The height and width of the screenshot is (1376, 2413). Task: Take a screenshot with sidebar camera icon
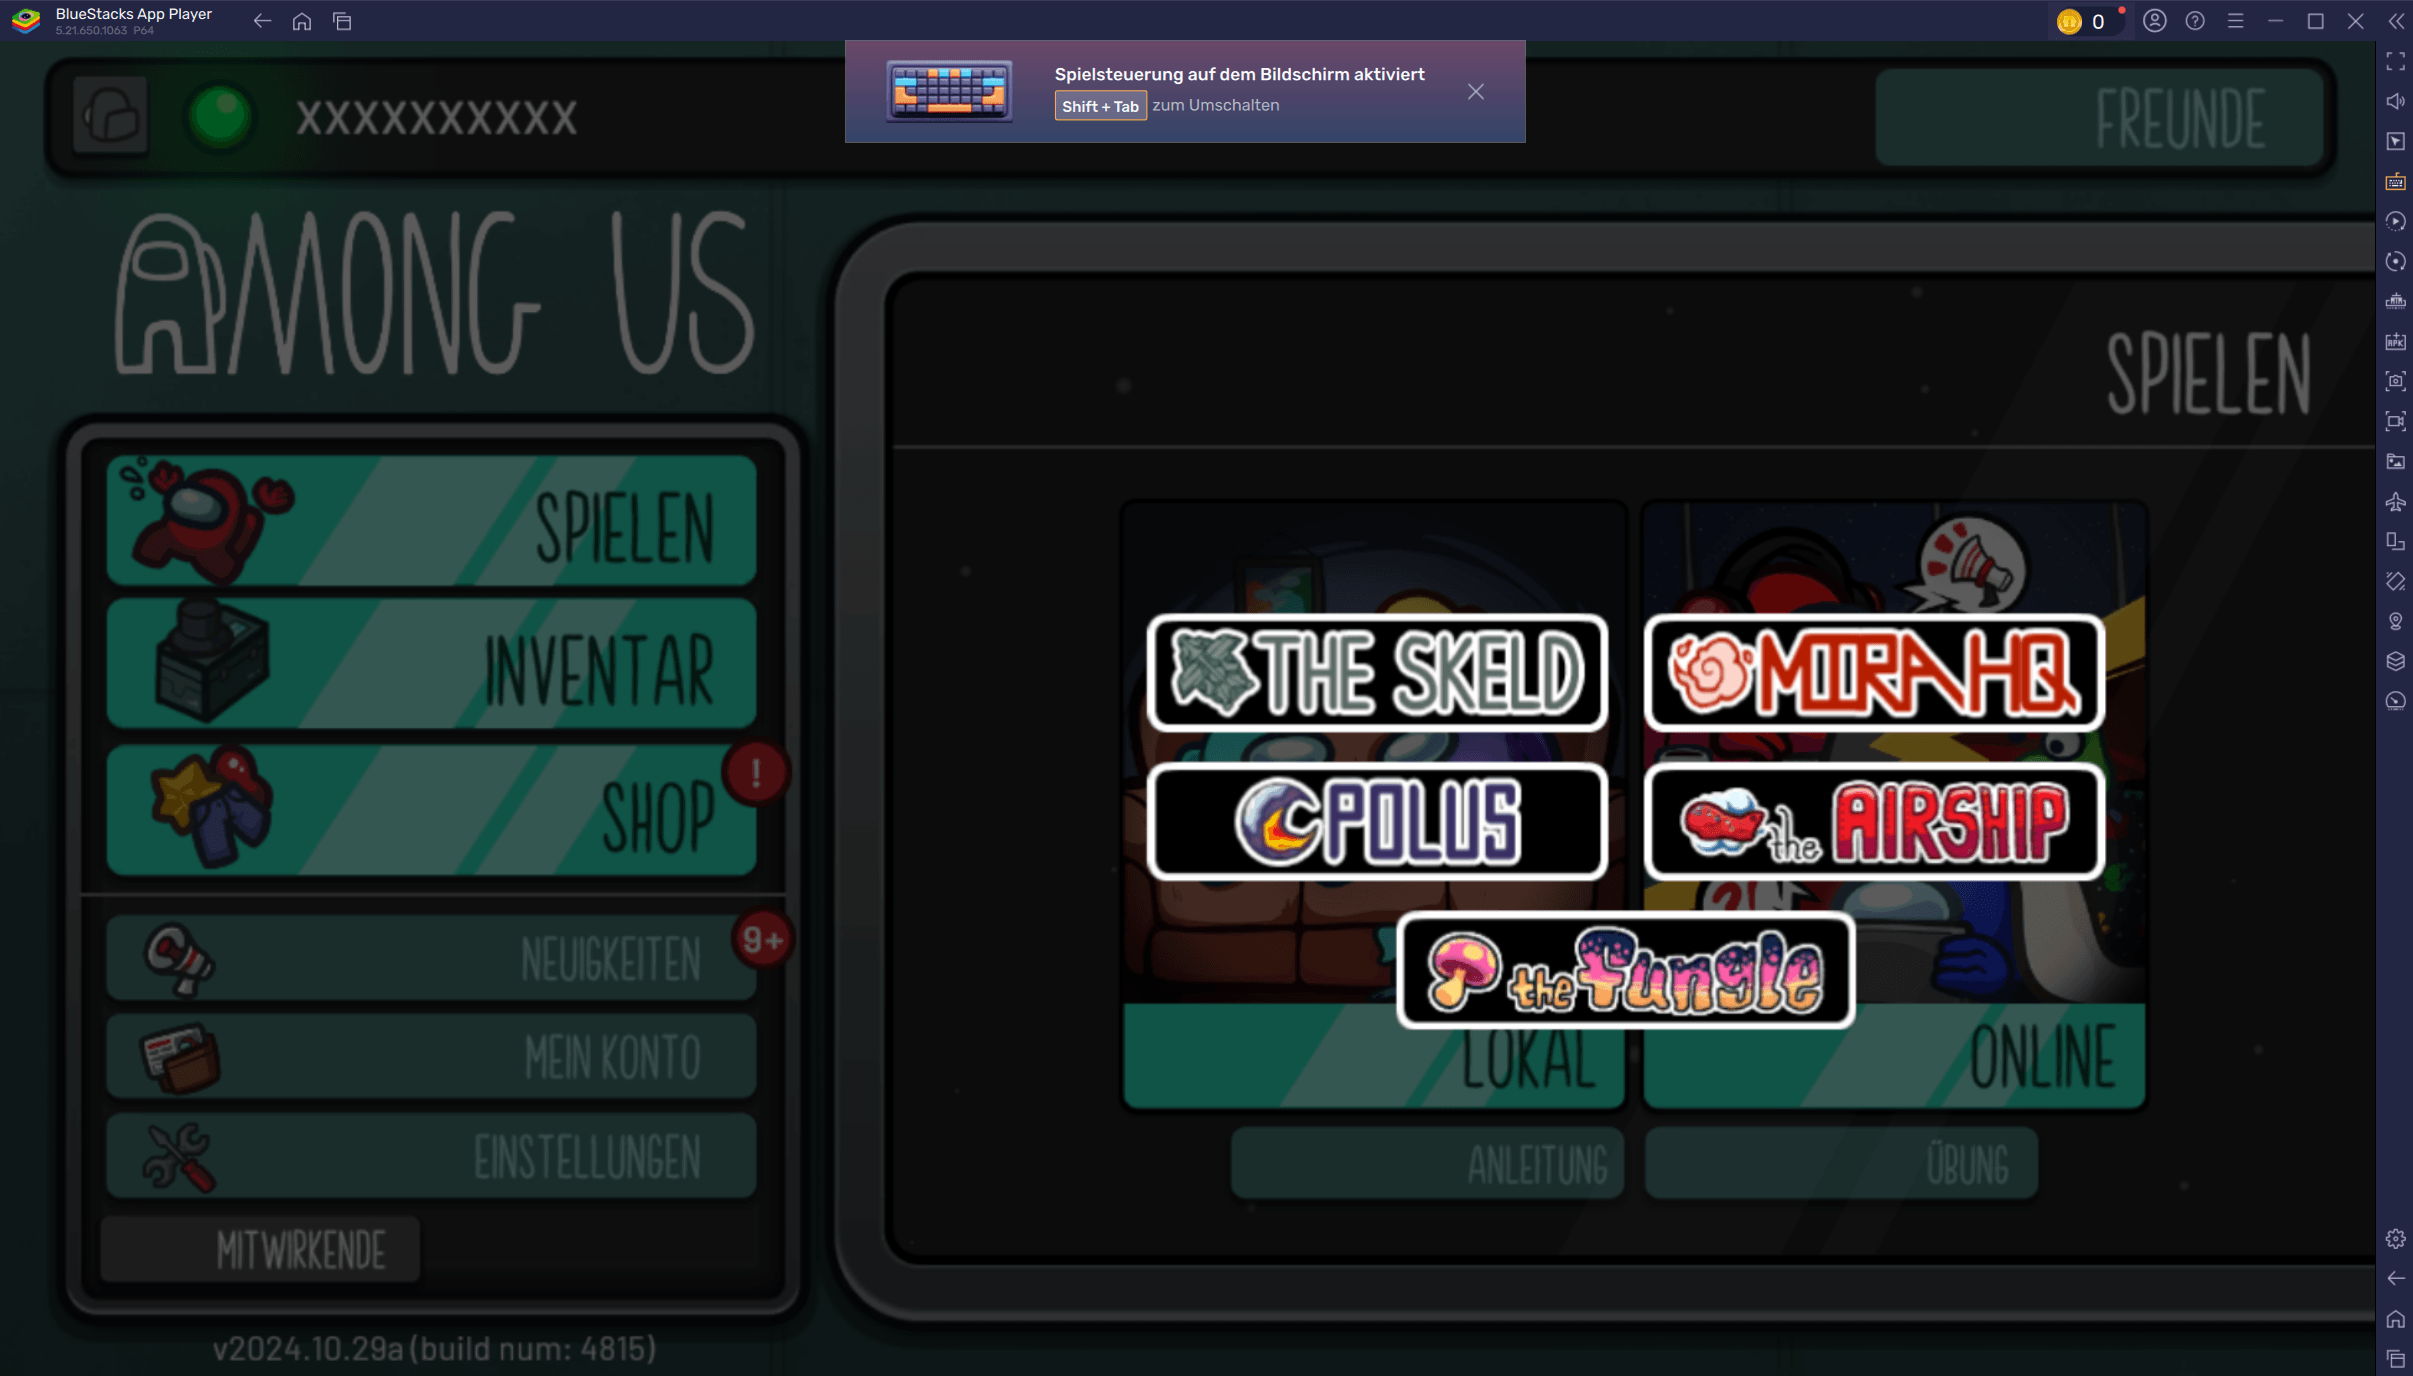[2395, 382]
